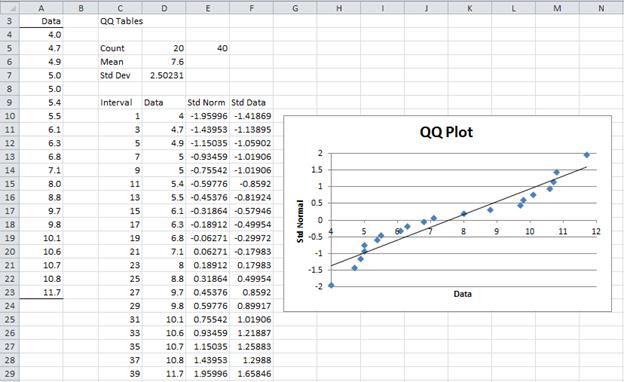Select the lowest data point at -2
Image resolution: width=624 pixels, height=382 pixels.
pyautogui.click(x=331, y=285)
